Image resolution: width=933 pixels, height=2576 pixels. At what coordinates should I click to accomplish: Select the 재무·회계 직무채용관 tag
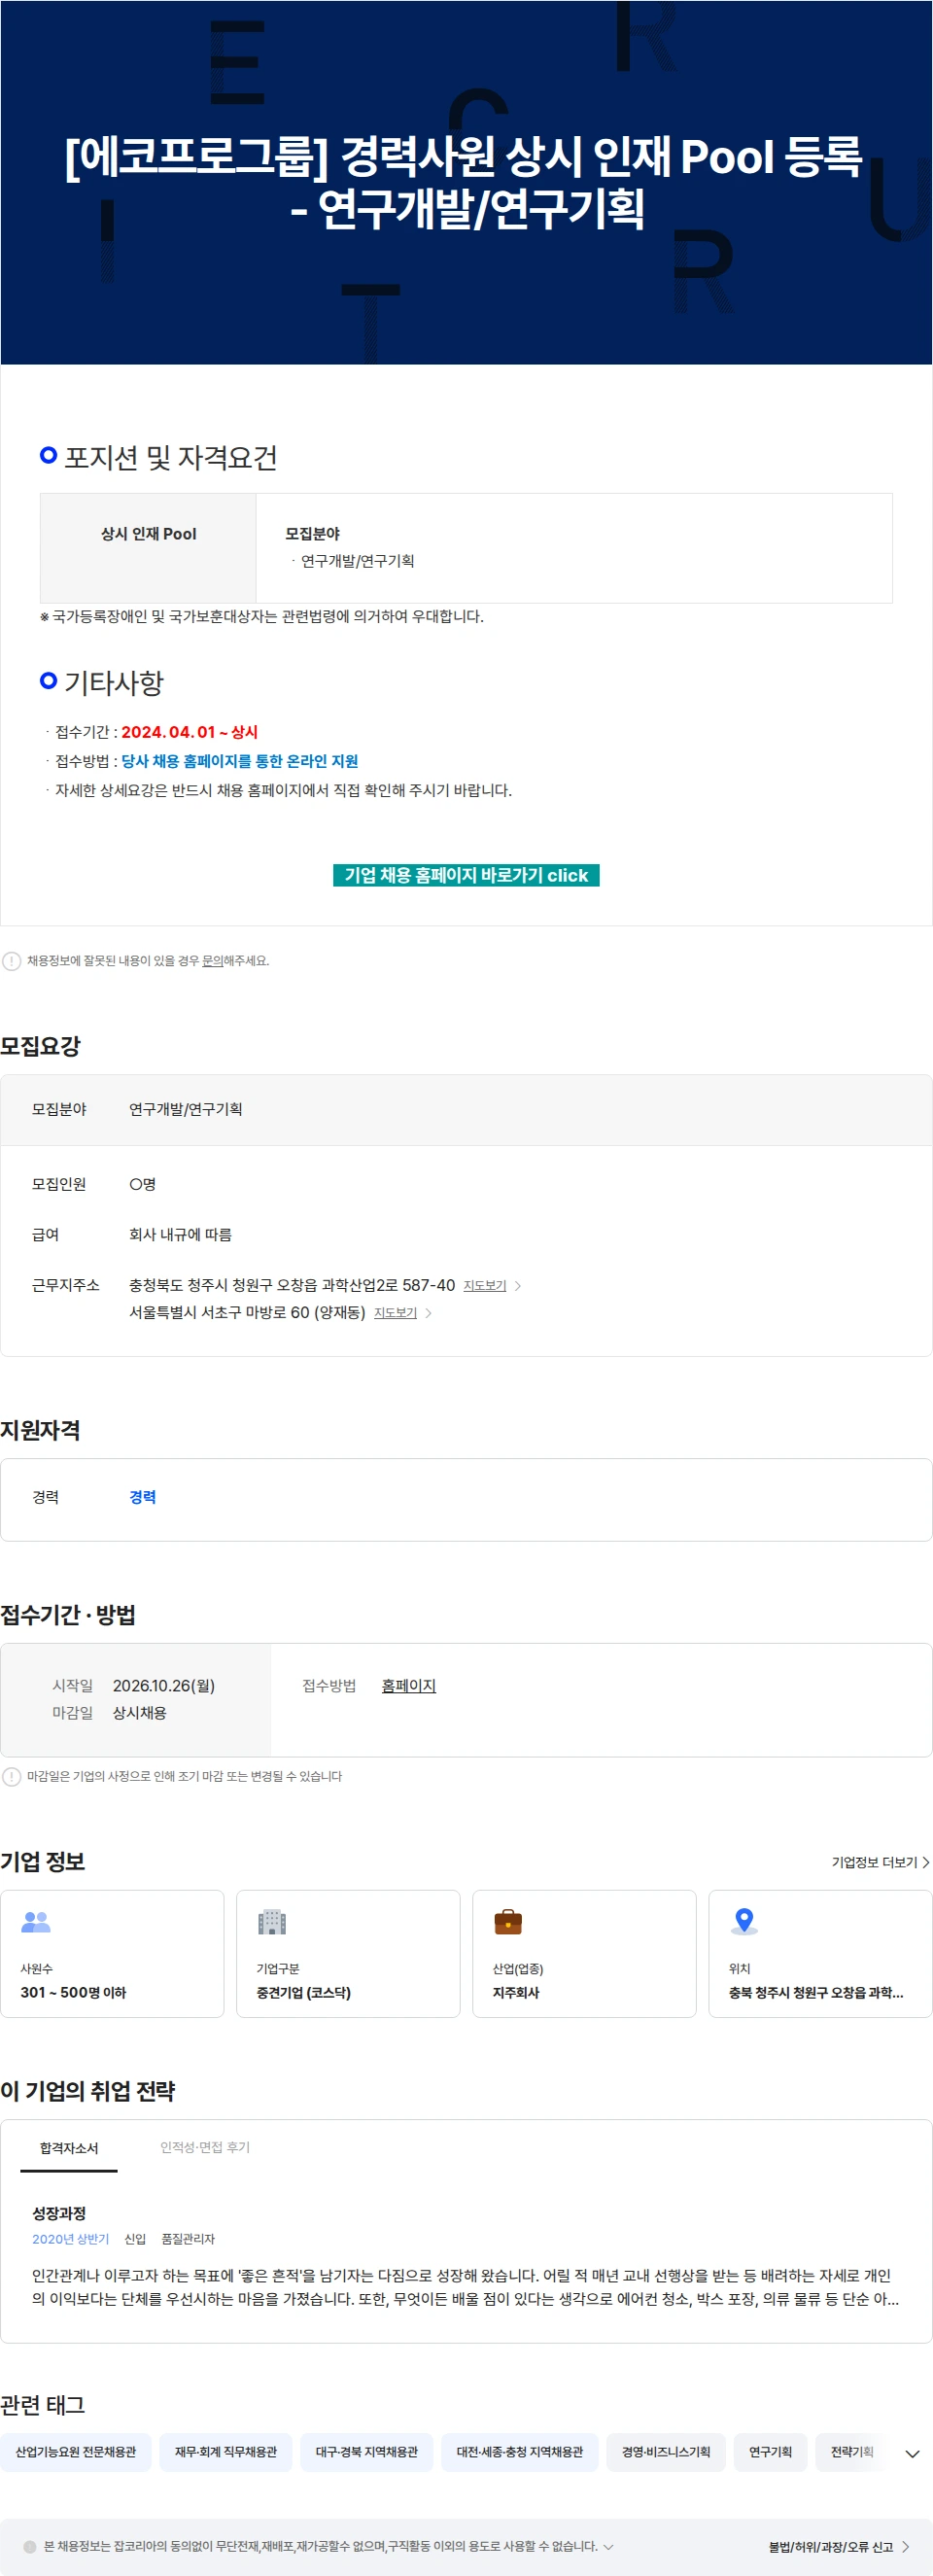click(x=226, y=2452)
